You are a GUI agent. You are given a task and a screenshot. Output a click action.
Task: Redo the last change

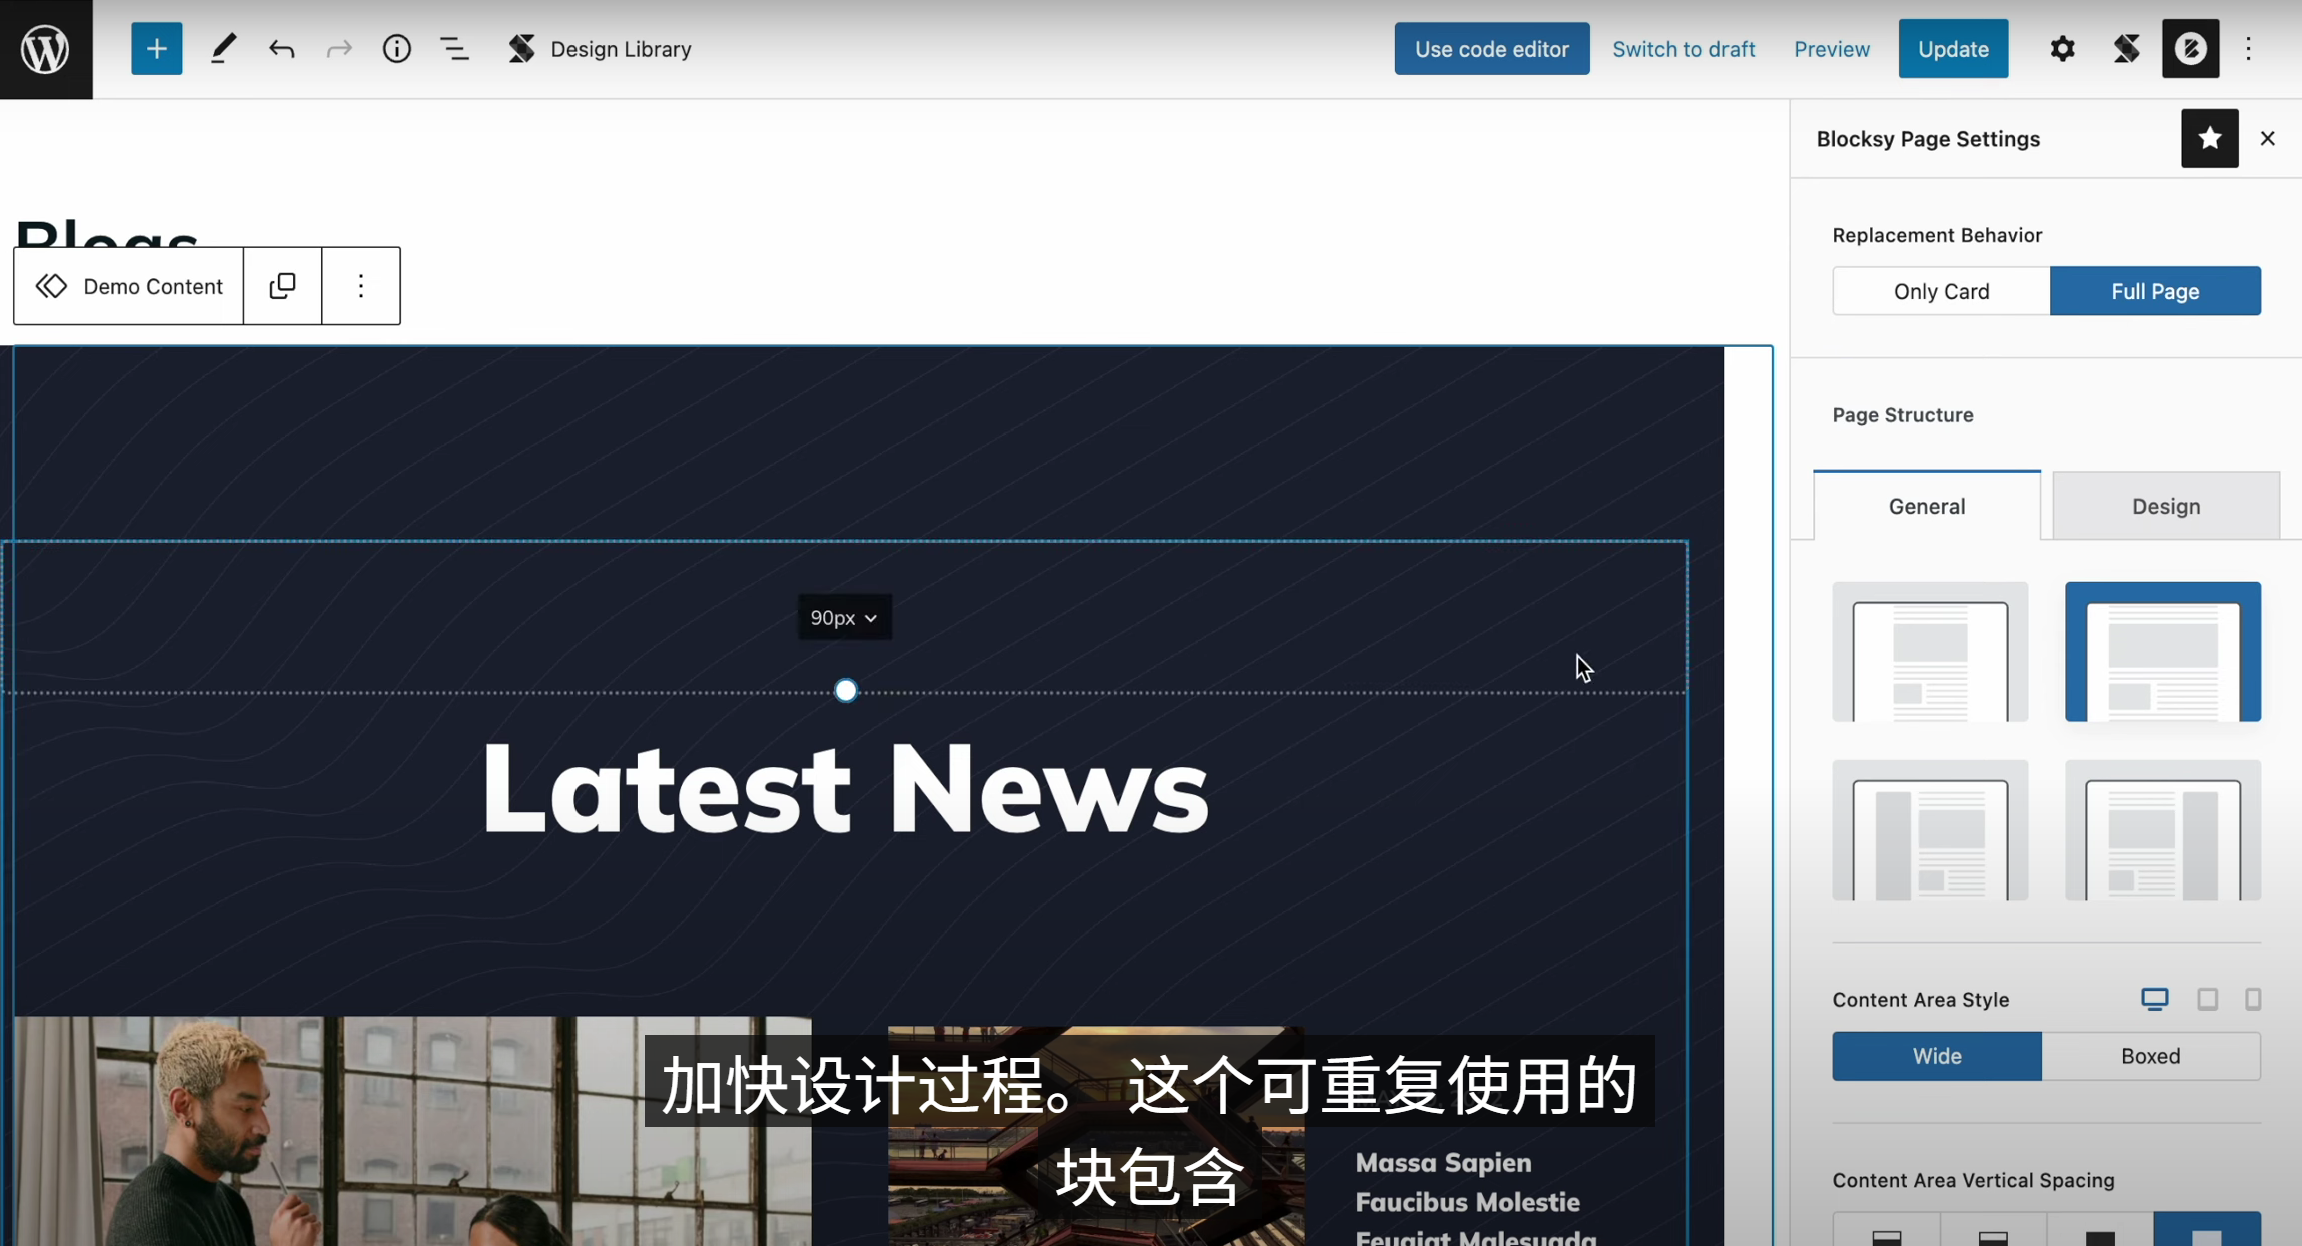[x=339, y=48]
